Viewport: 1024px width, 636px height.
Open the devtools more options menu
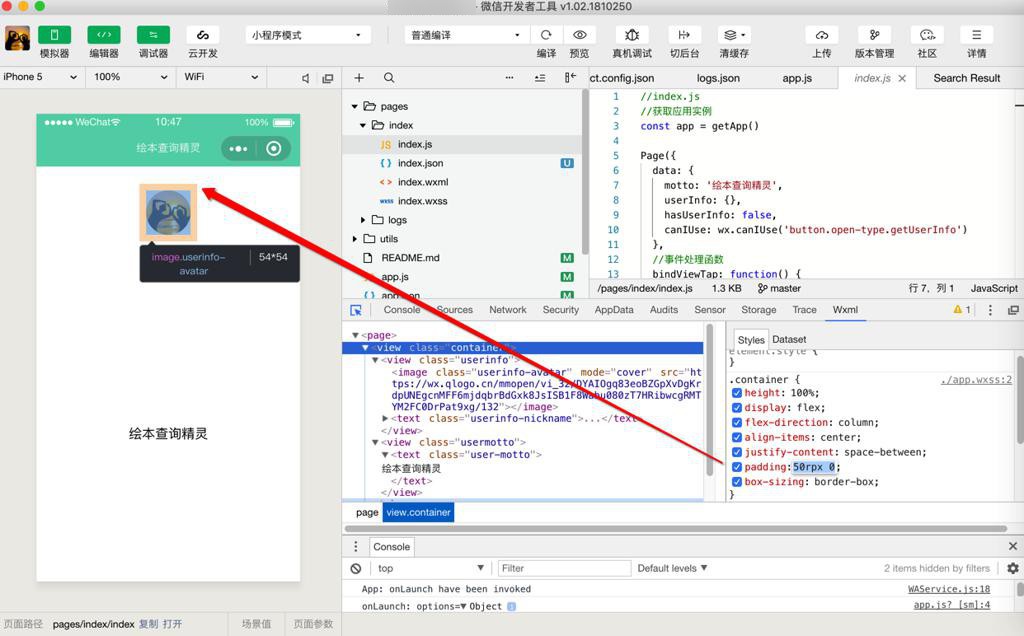pyautogui.click(x=990, y=310)
